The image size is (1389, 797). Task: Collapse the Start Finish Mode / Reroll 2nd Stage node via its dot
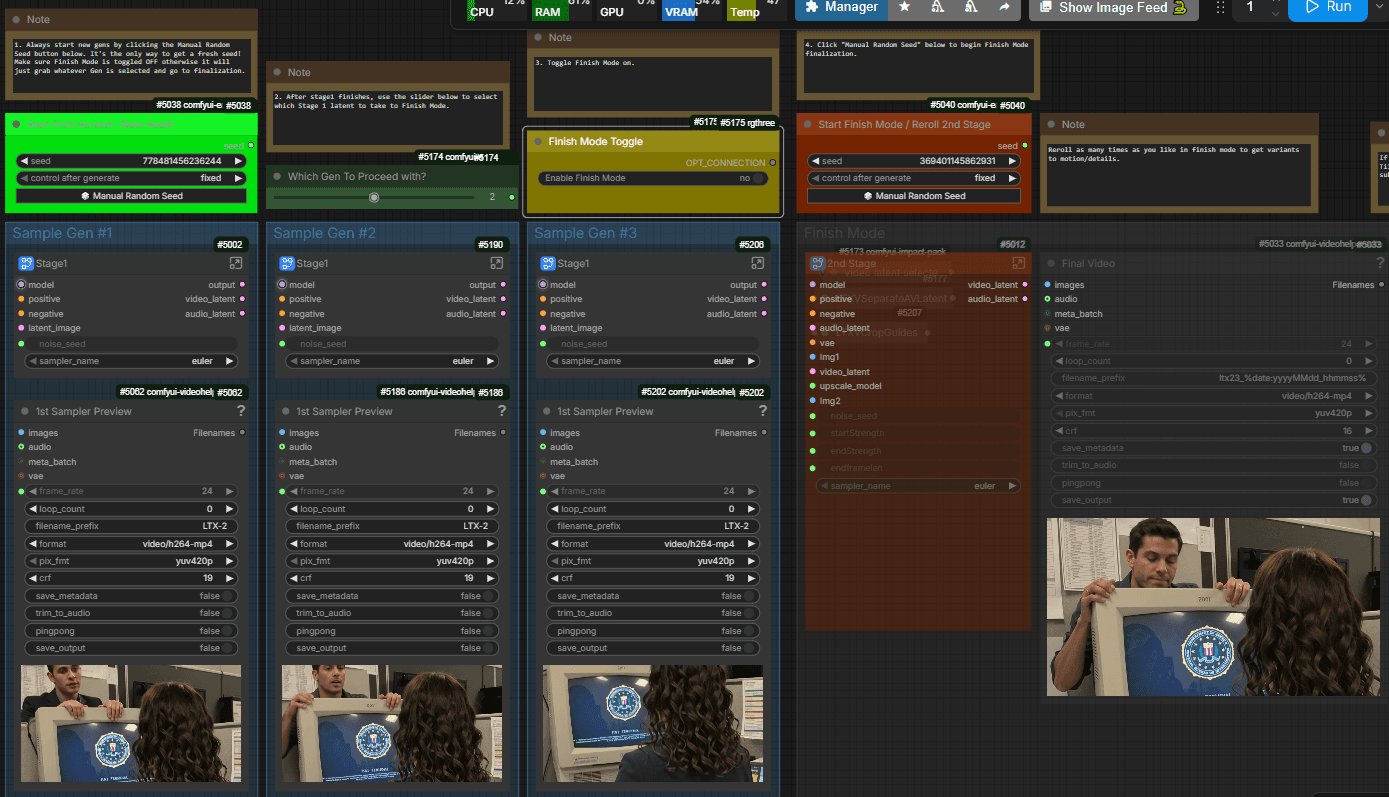click(x=807, y=125)
